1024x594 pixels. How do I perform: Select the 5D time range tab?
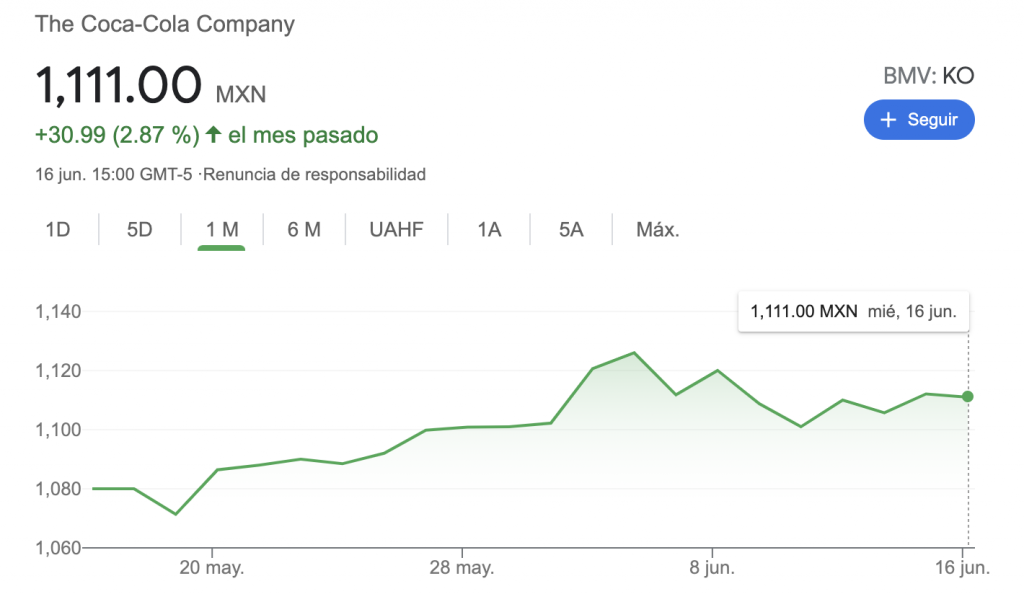[x=139, y=229]
